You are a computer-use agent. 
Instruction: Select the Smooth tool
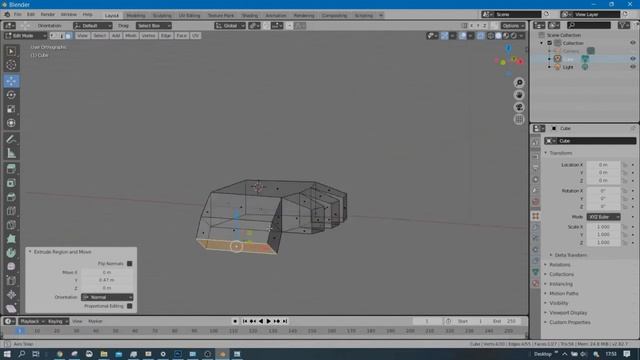(x=11, y=267)
